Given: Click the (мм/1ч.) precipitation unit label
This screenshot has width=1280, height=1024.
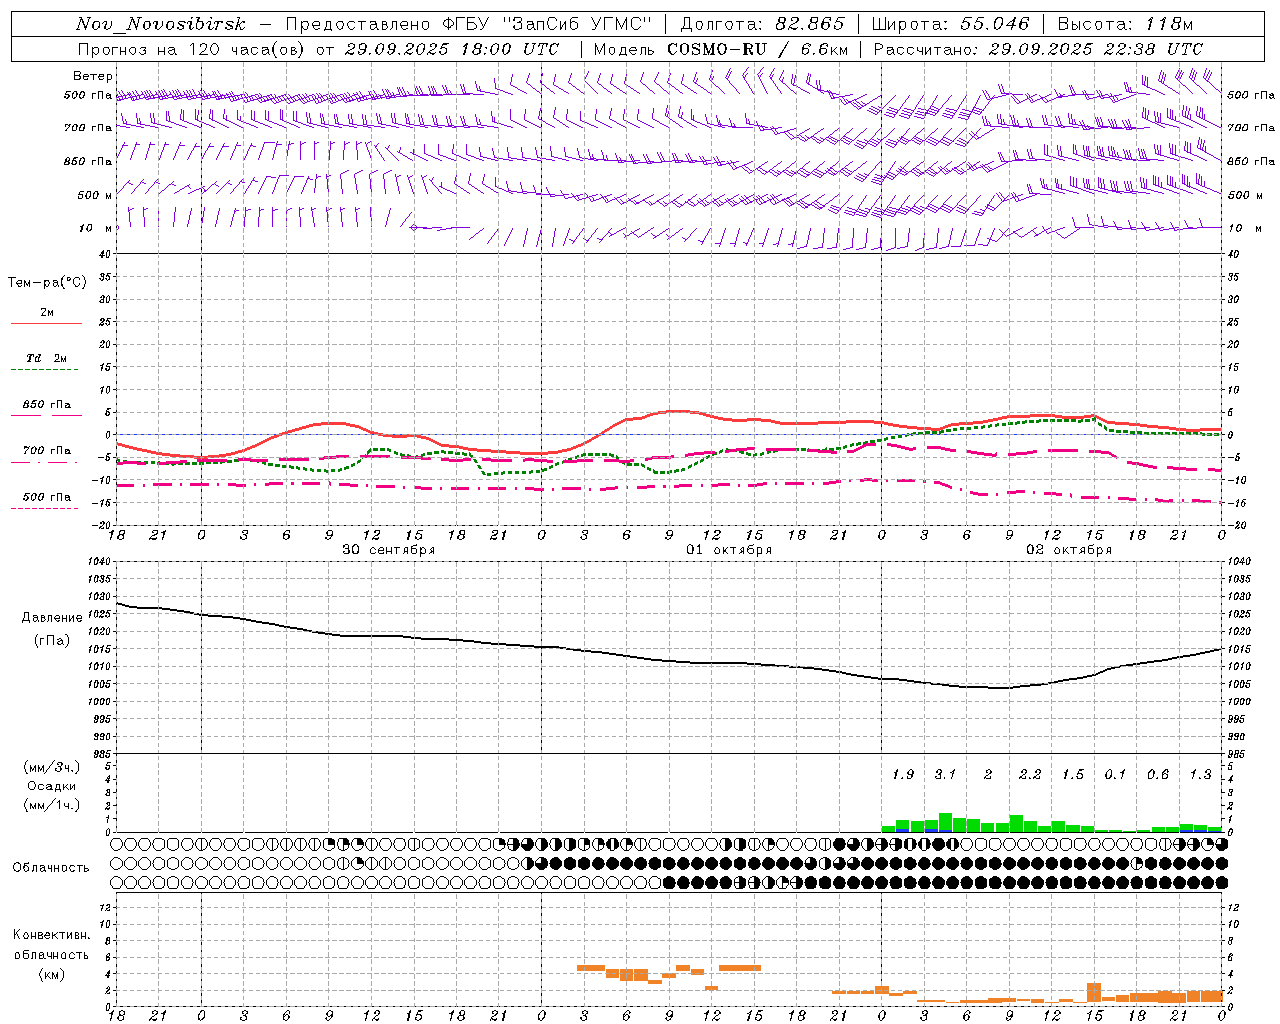Looking at the screenshot, I should click(52, 805).
